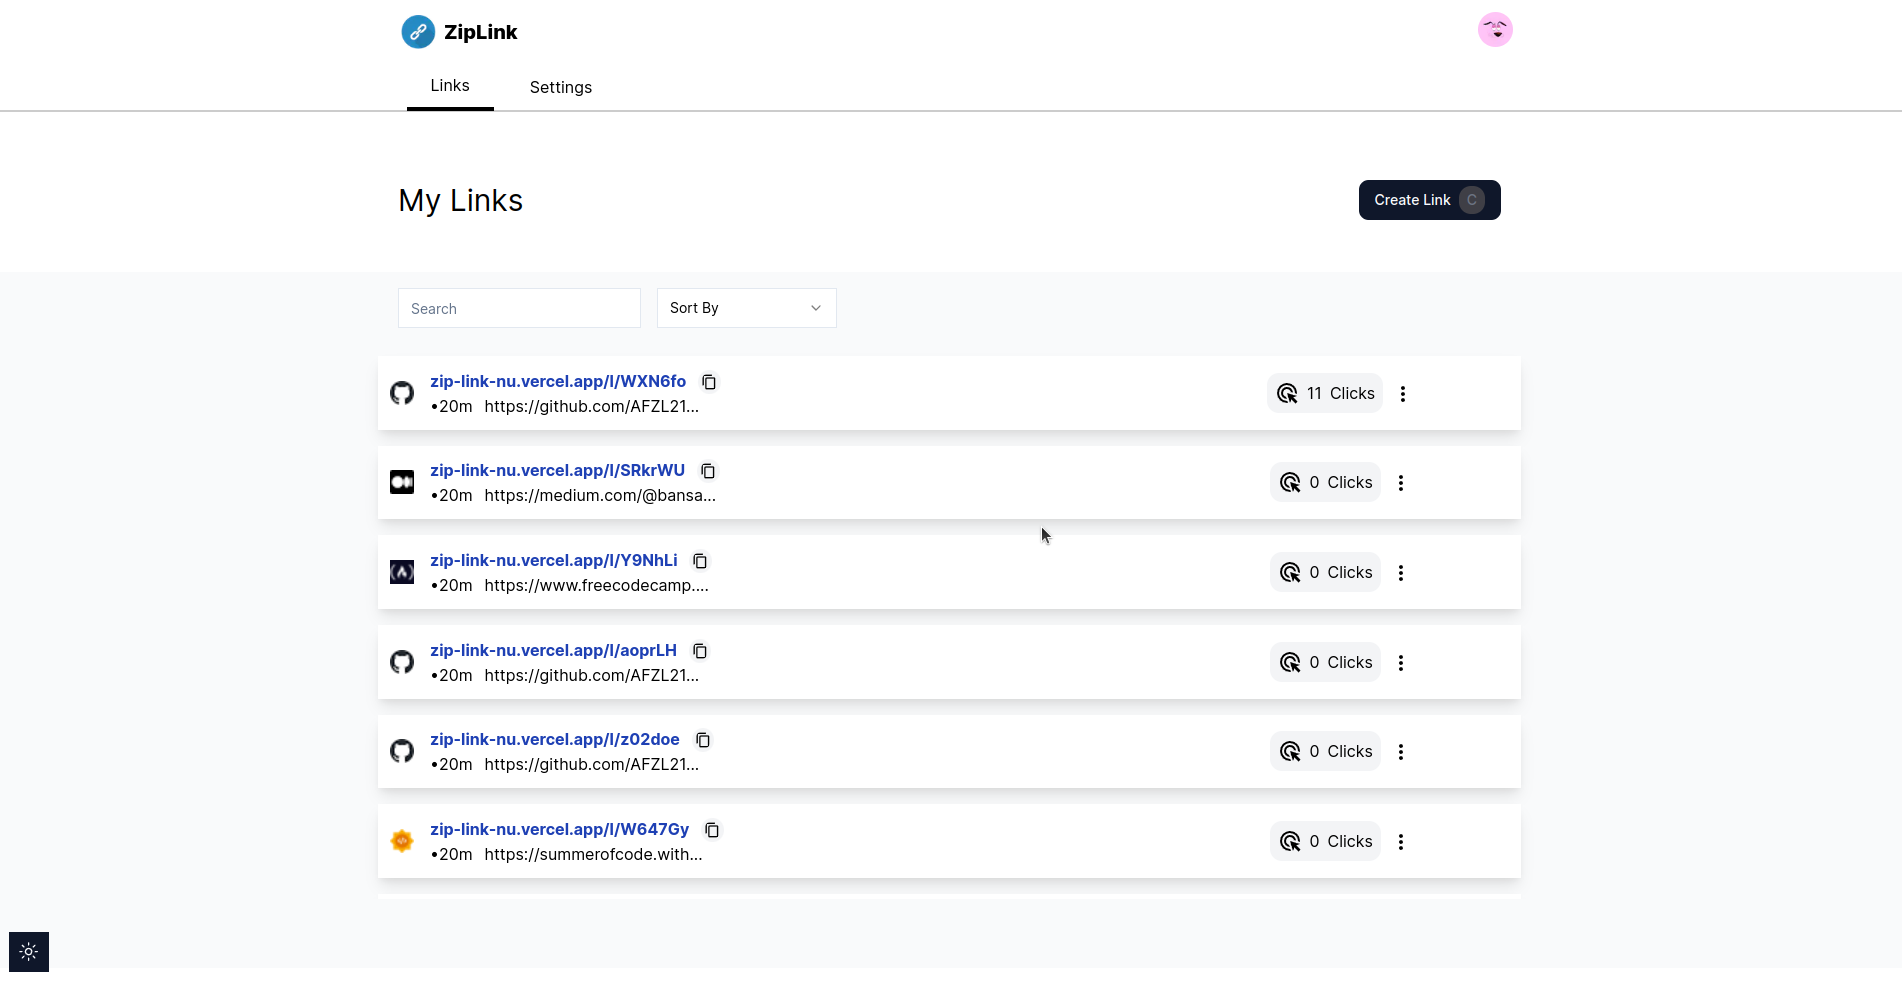The image size is (1902, 984).
Task: Open more options for W647Gy link
Action: 1401,842
